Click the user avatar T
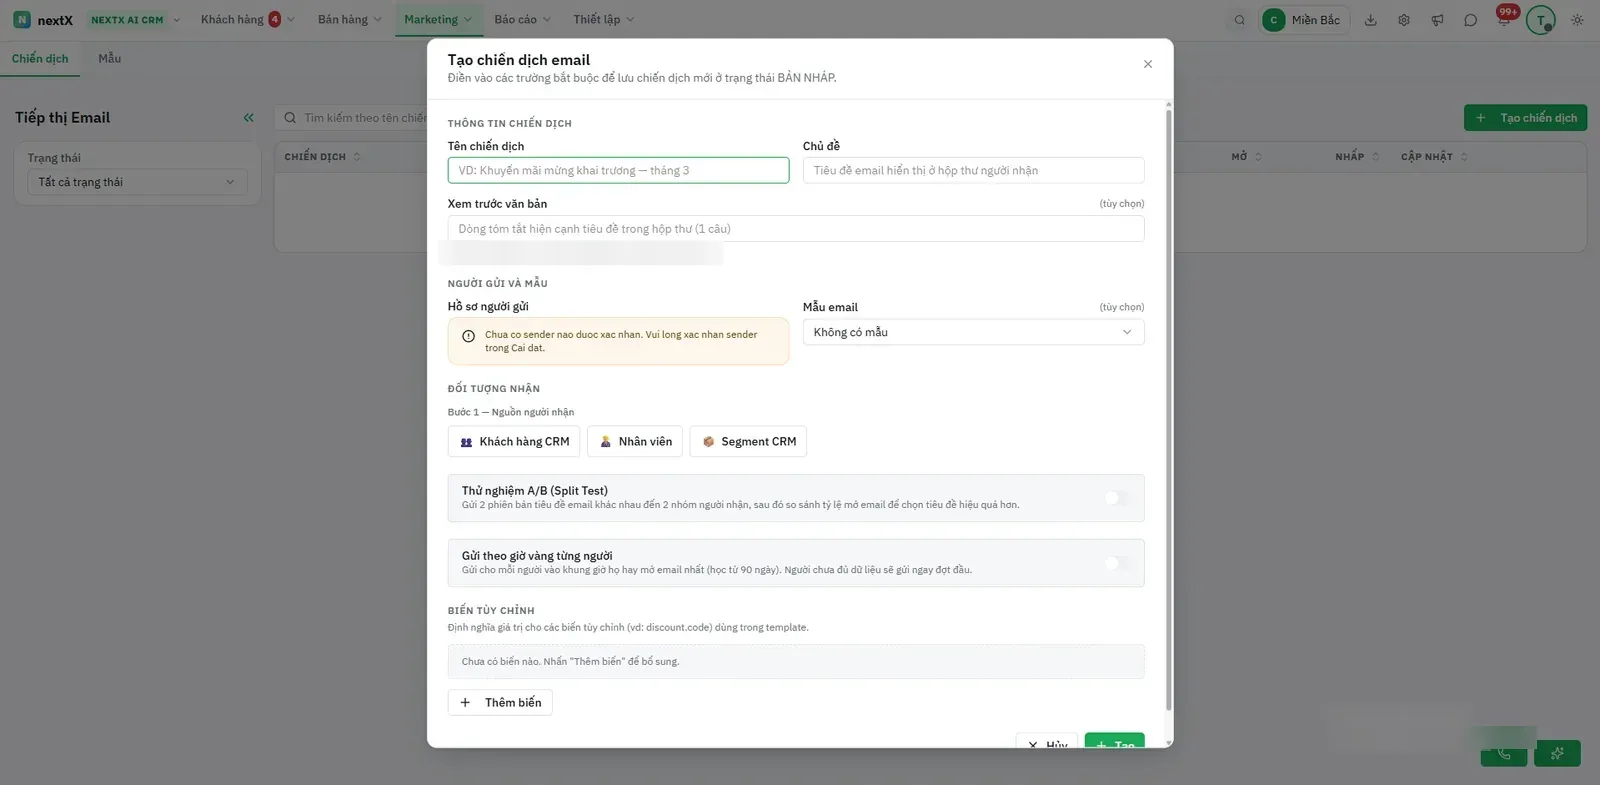The height and width of the screenshot is (785, 1600). 1540,20
